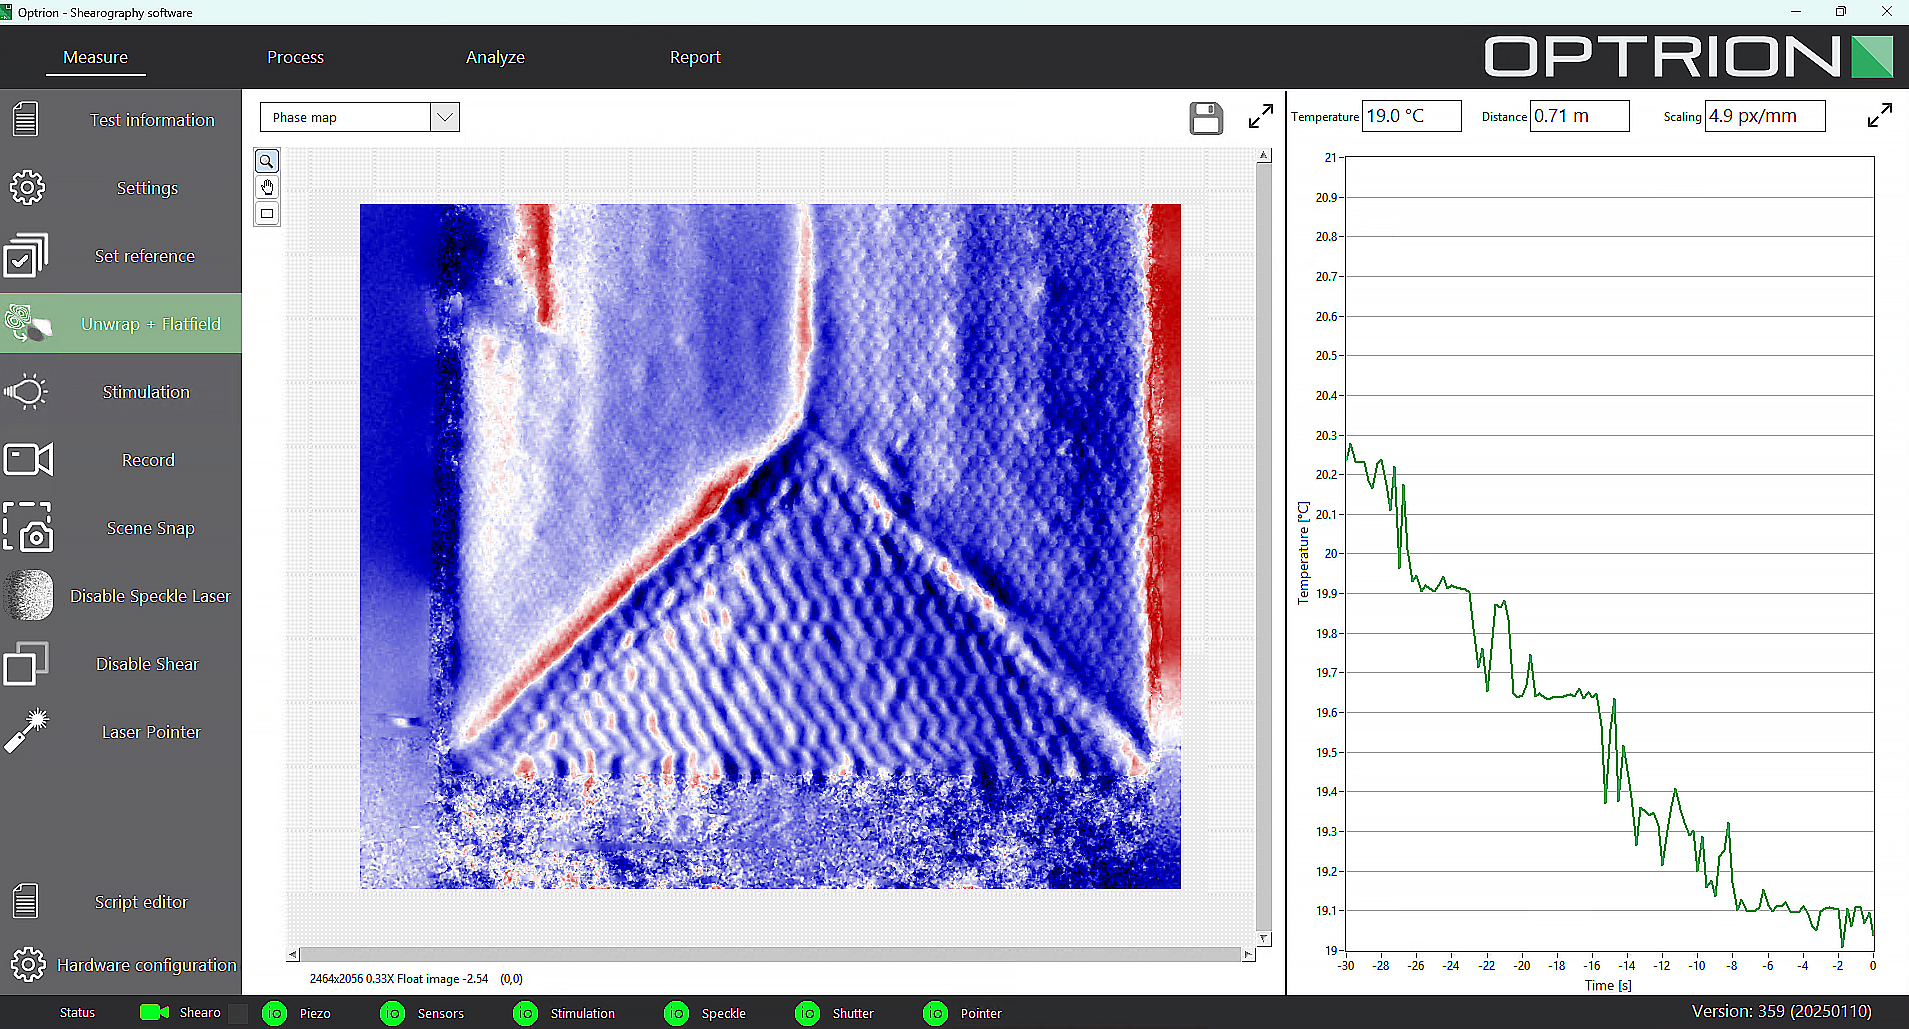Toggle the checkbox next to Shearo

tap(238, 1013)
